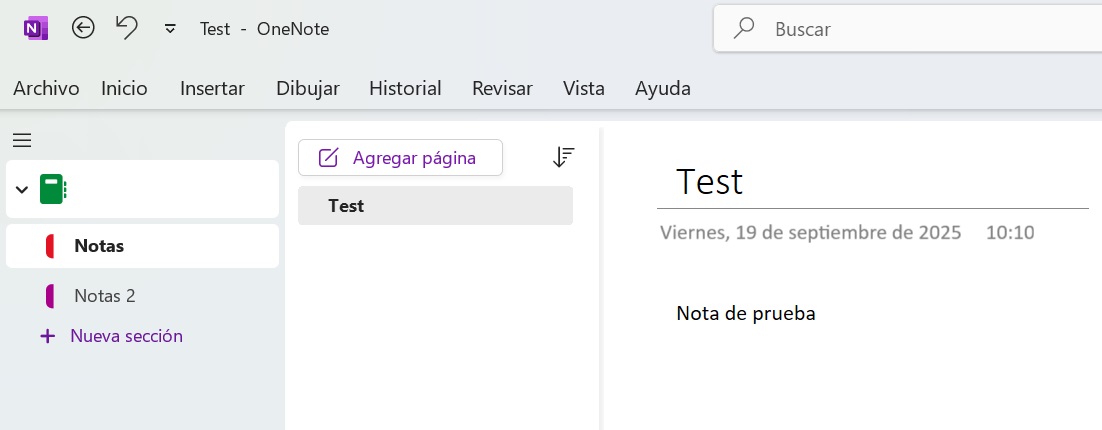Click the Nota de prueba text
The width and height of the screenshot is (1102, 430).
(x=746, y=313)
